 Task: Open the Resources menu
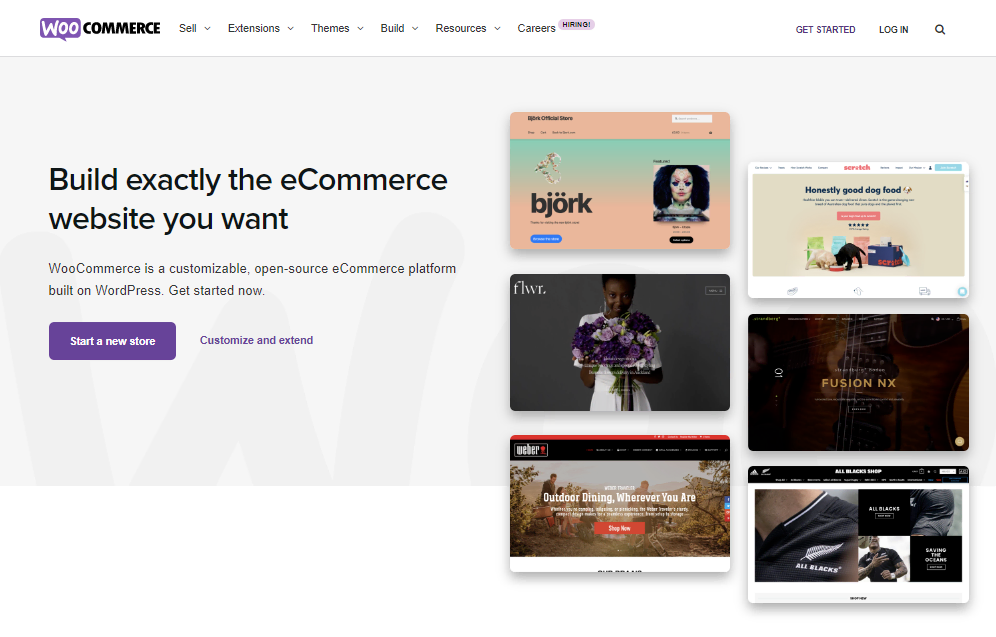click(461, 28)
